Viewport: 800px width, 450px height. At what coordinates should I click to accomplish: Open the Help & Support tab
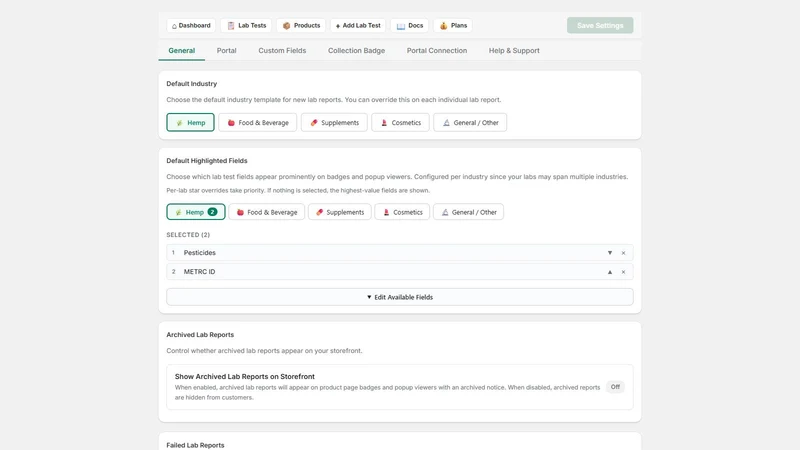click(x=514, y=51)
